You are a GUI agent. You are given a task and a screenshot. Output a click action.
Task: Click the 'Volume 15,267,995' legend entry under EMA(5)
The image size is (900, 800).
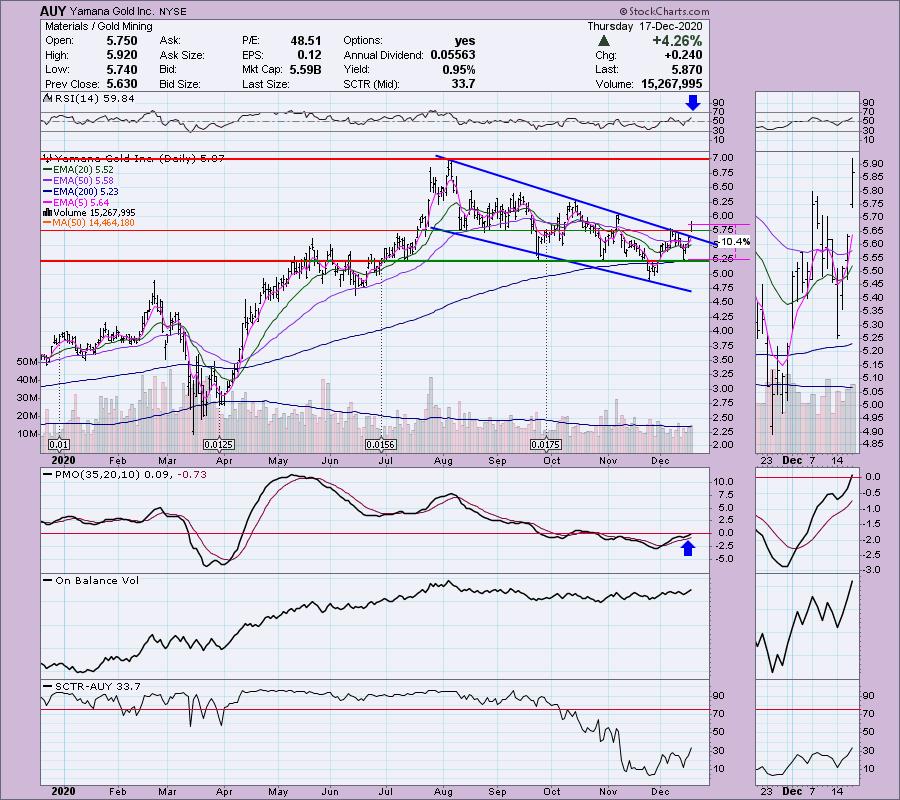point(94,213)
